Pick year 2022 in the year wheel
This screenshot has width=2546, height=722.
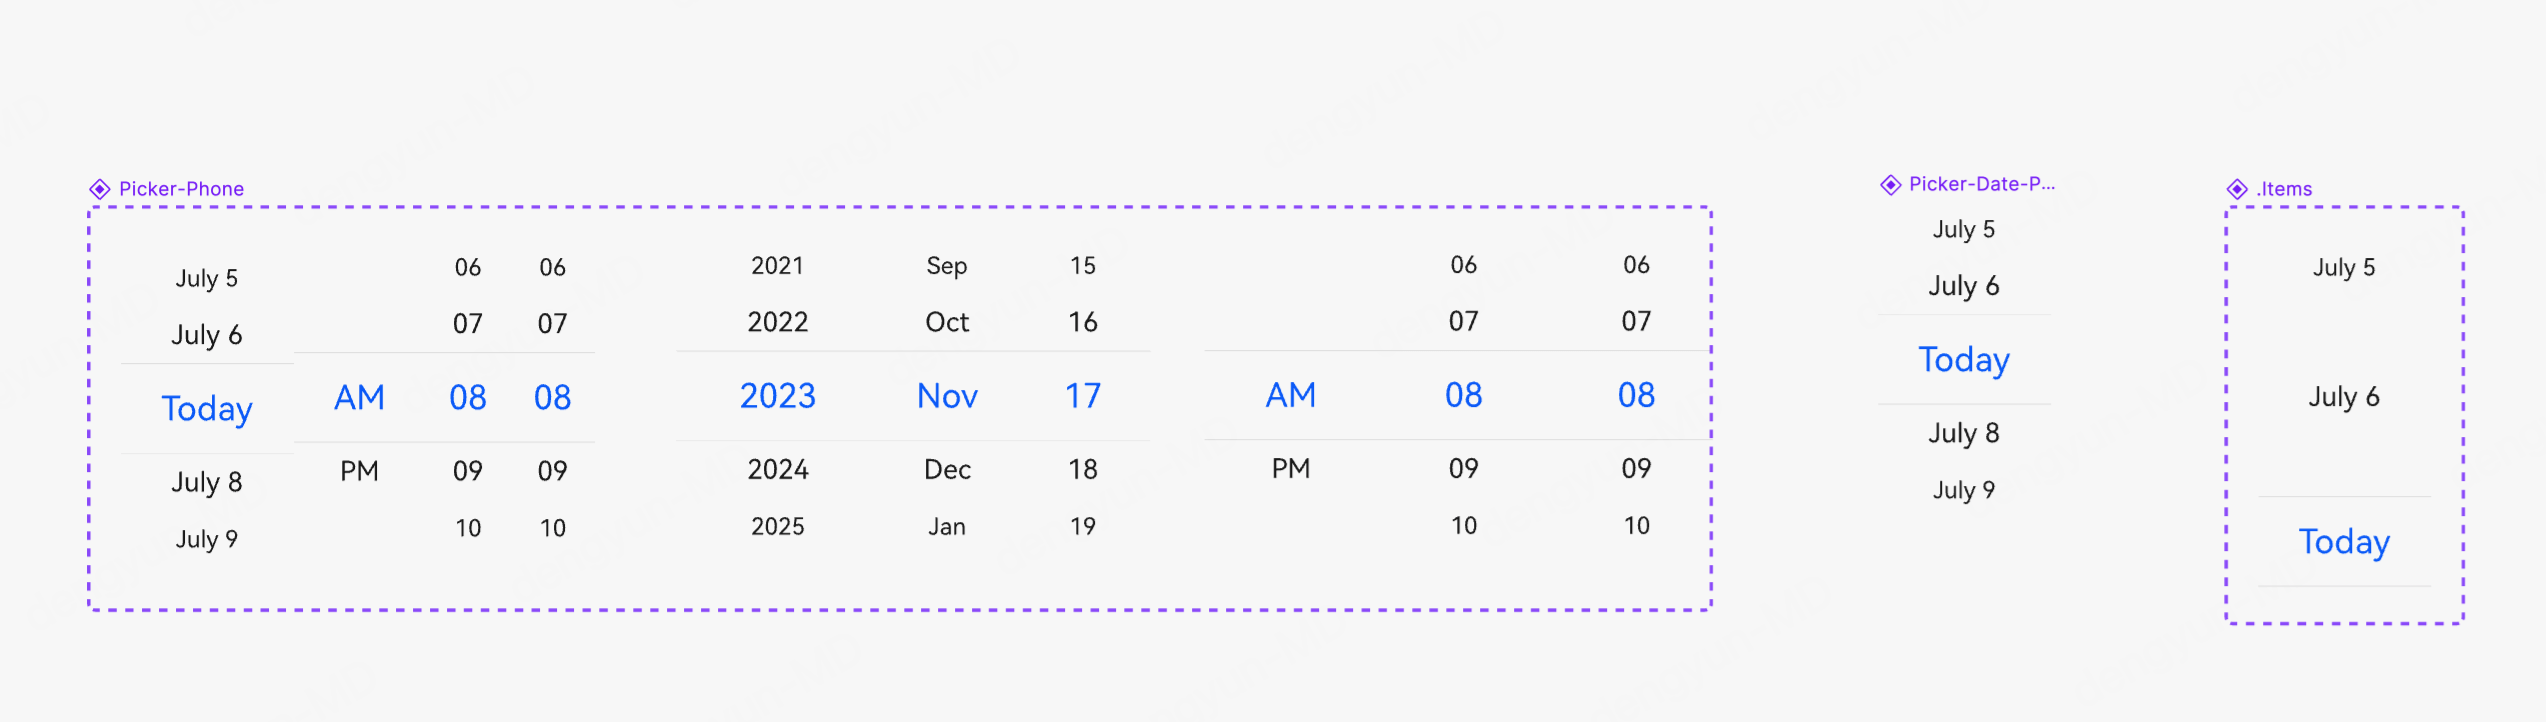(778, 322)
